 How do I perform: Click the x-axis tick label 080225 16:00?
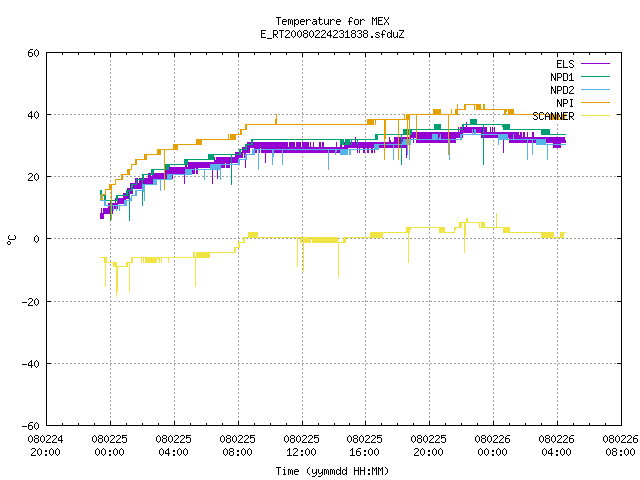tap(365, 446)
